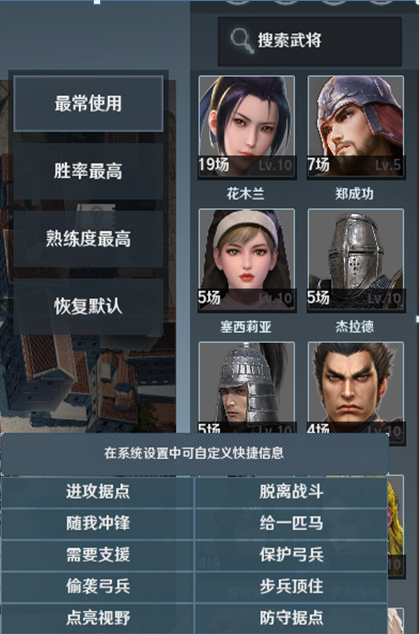Send quick message 脱离战斗
This screenshot has height=634, width=419.
click(x=291, y=492)
